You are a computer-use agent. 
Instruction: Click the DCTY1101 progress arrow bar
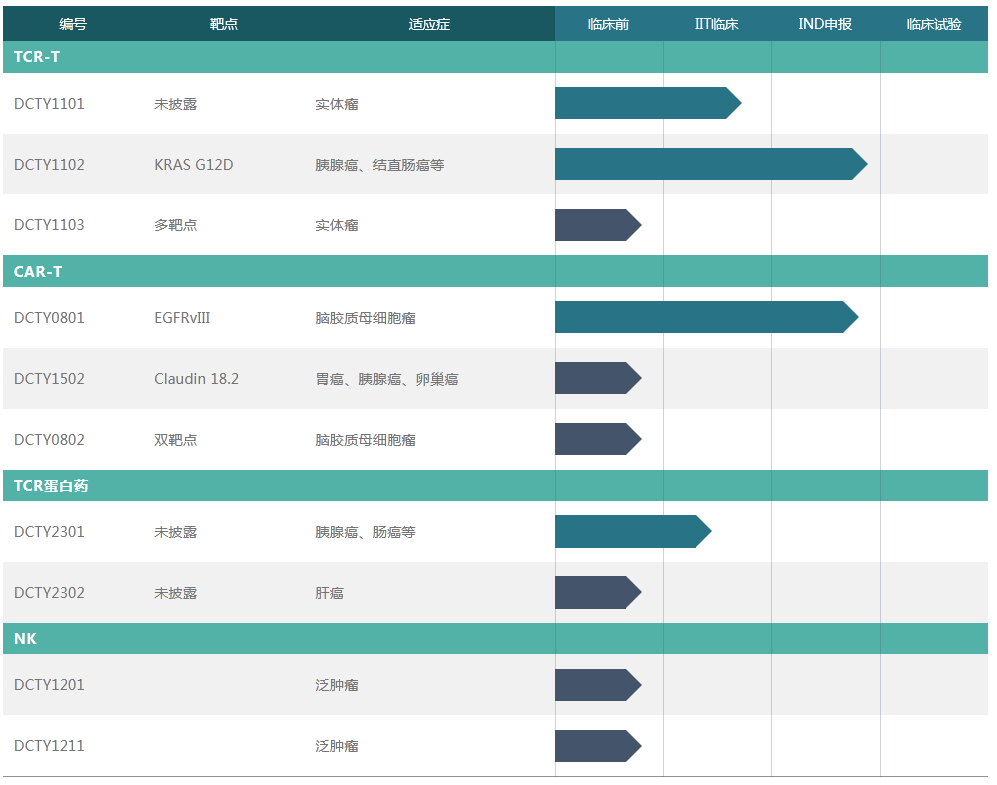648,103
